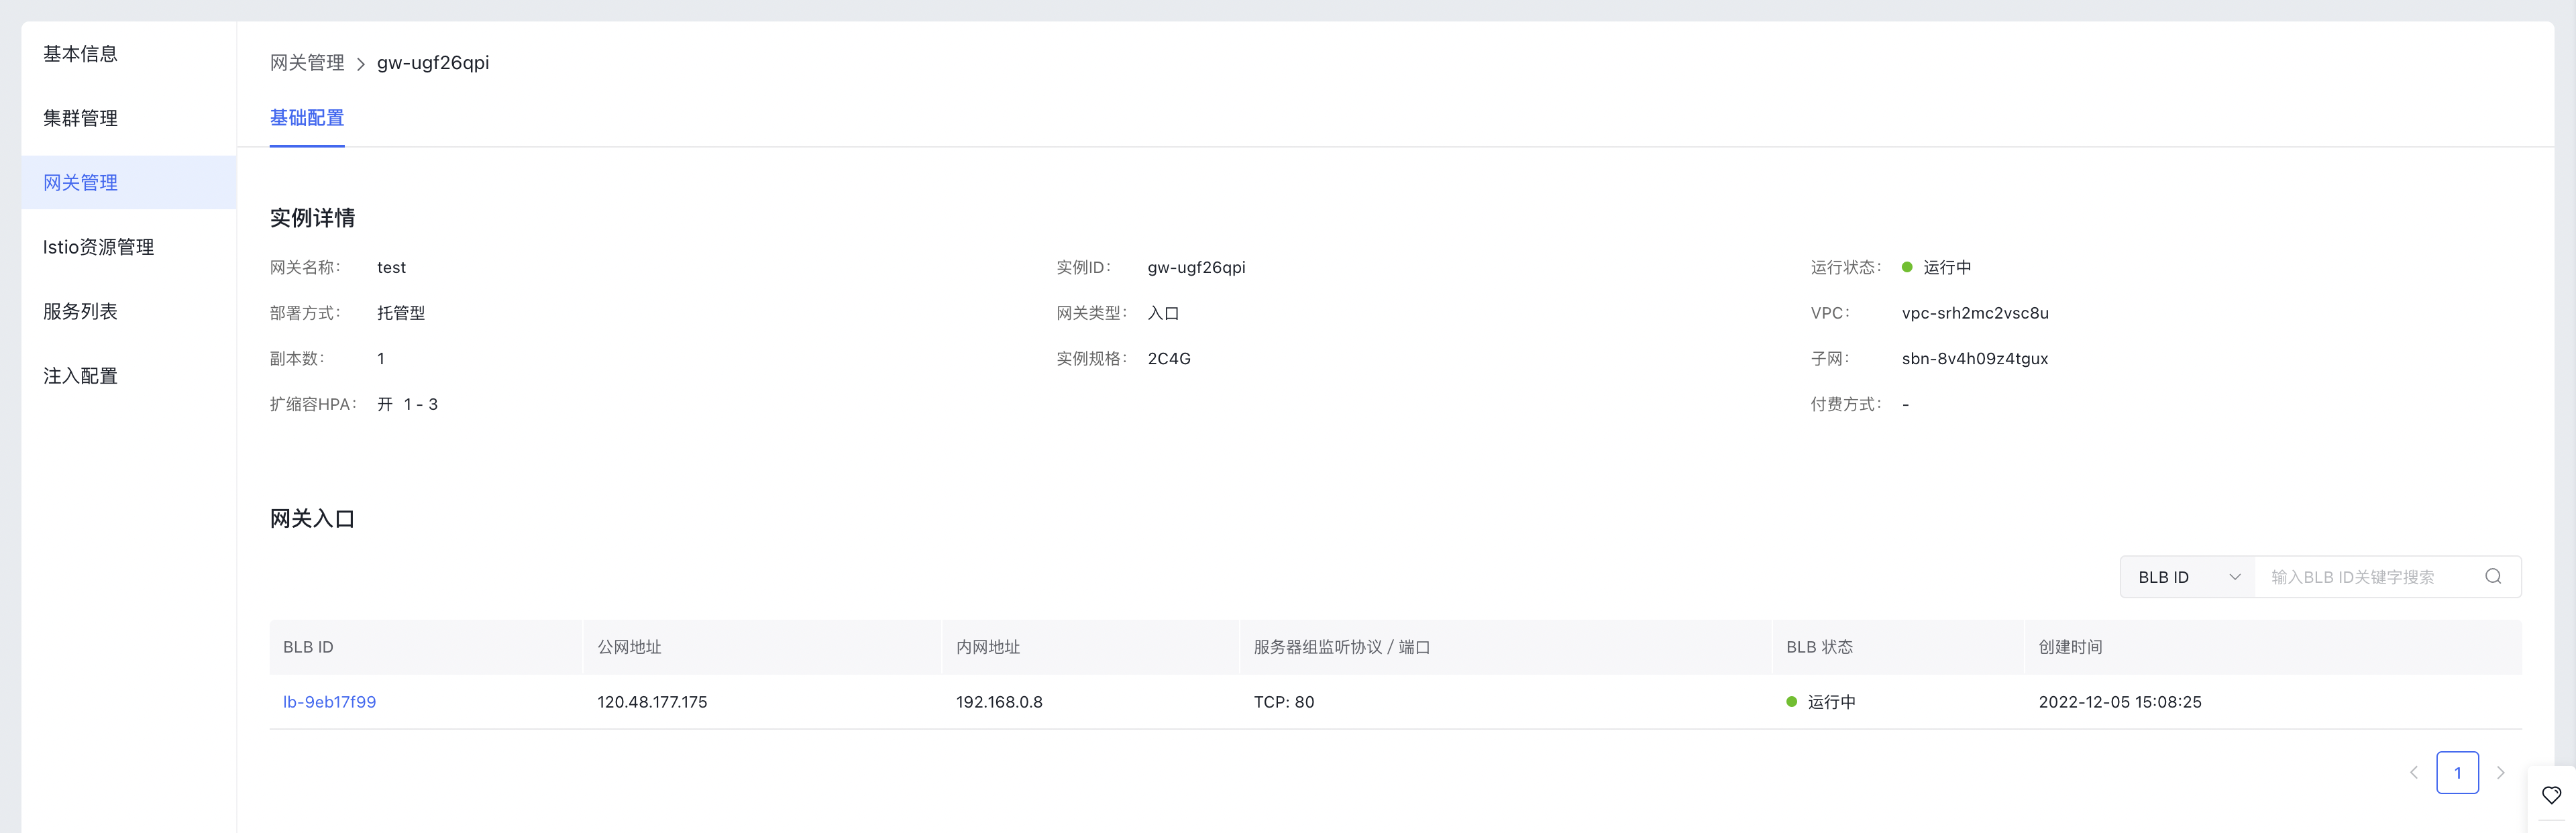Click the 服务器组监听协议 / 端口 column header
This screenshot has height=833, width=2576.
[1342, 647]
